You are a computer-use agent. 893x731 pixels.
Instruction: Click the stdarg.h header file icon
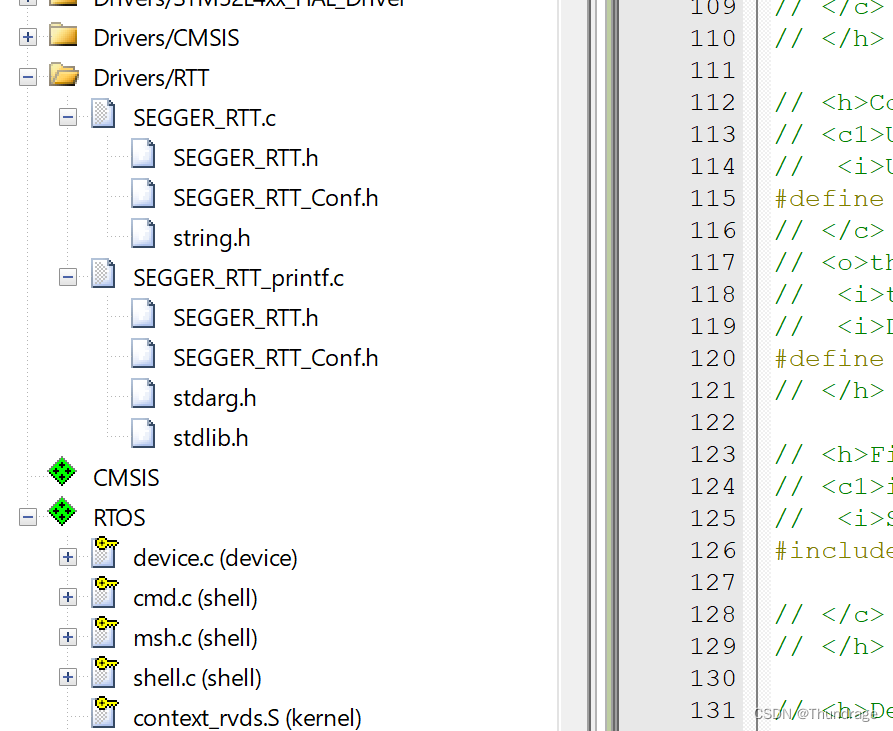tap(141, 396)
